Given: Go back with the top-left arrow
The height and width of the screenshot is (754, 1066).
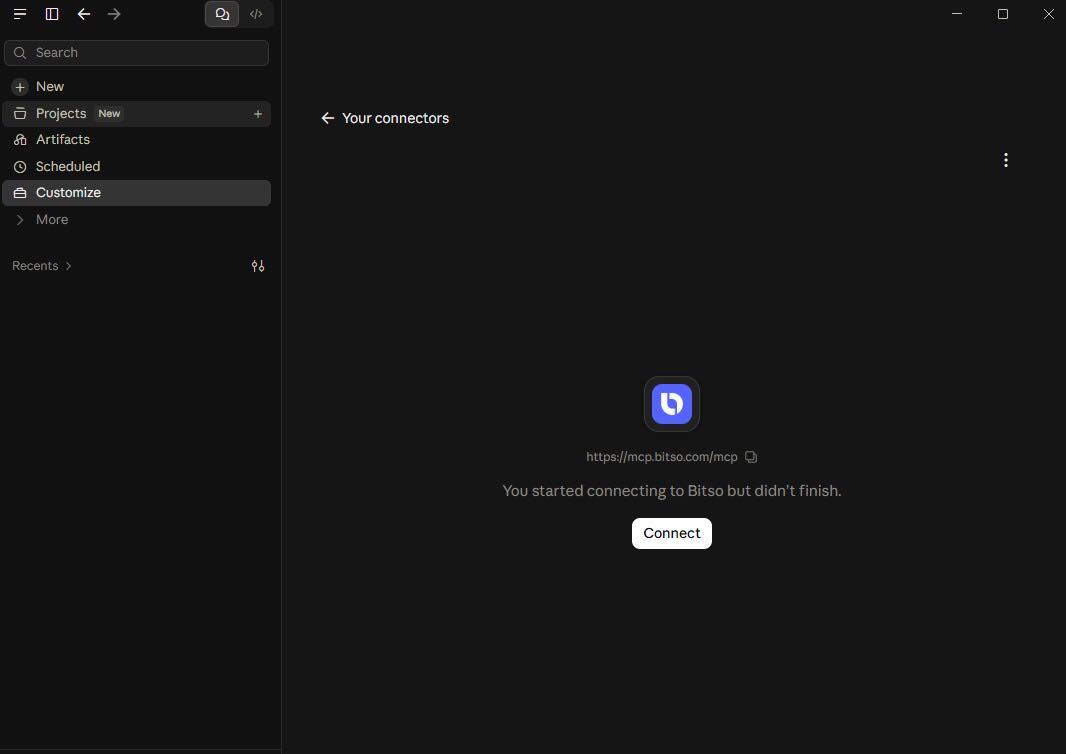Looking at the screenshot, I should (84, 14).
